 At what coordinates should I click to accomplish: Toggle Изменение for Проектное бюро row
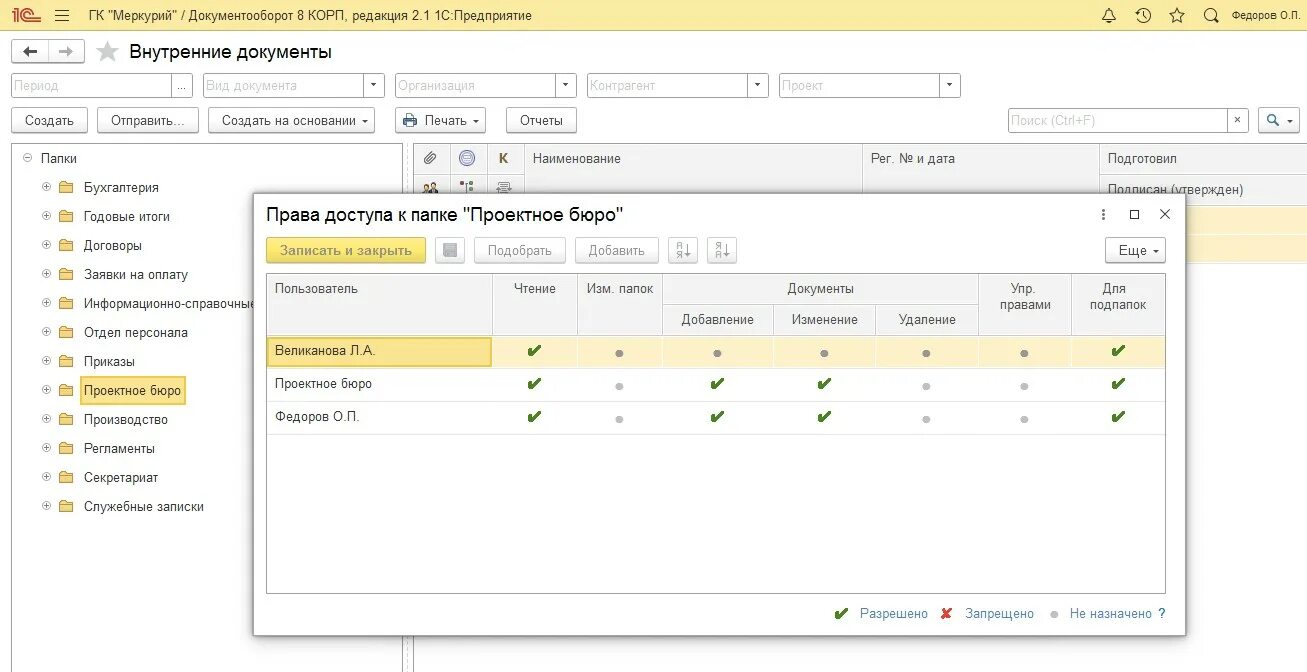[x=824, y=384]
